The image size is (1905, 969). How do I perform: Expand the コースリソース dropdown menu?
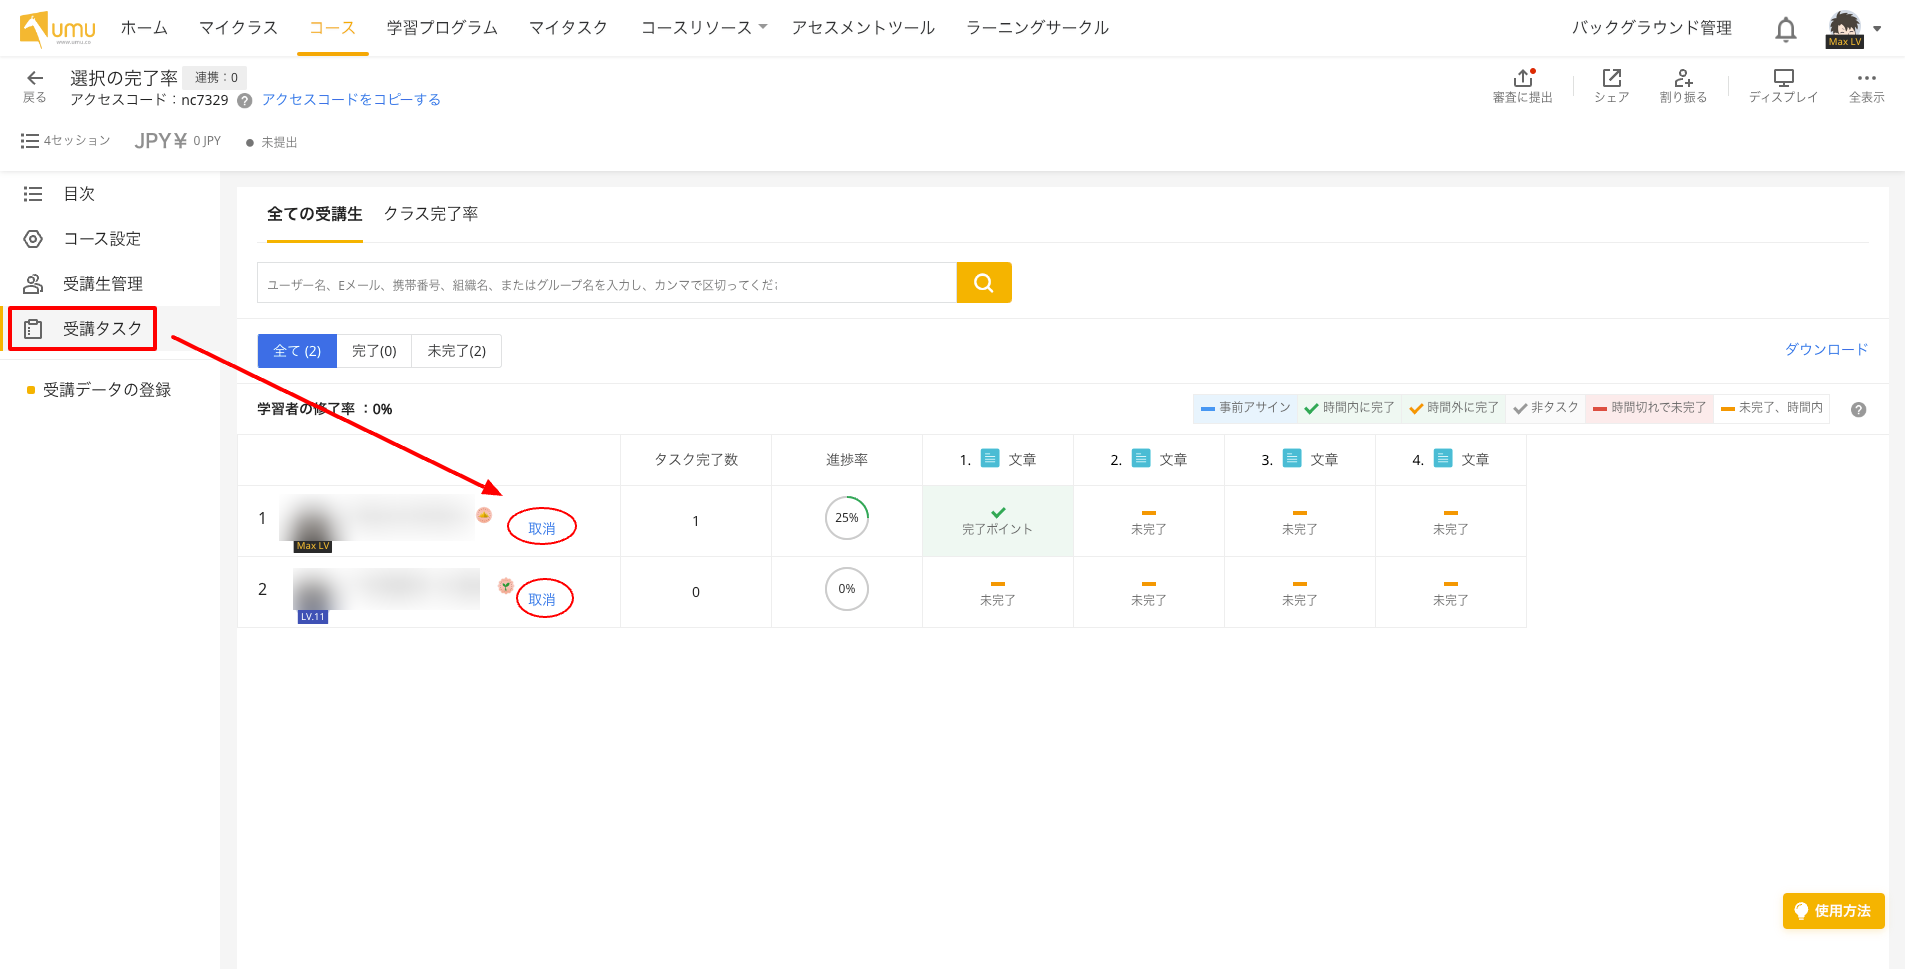click(x=703, y=28)
